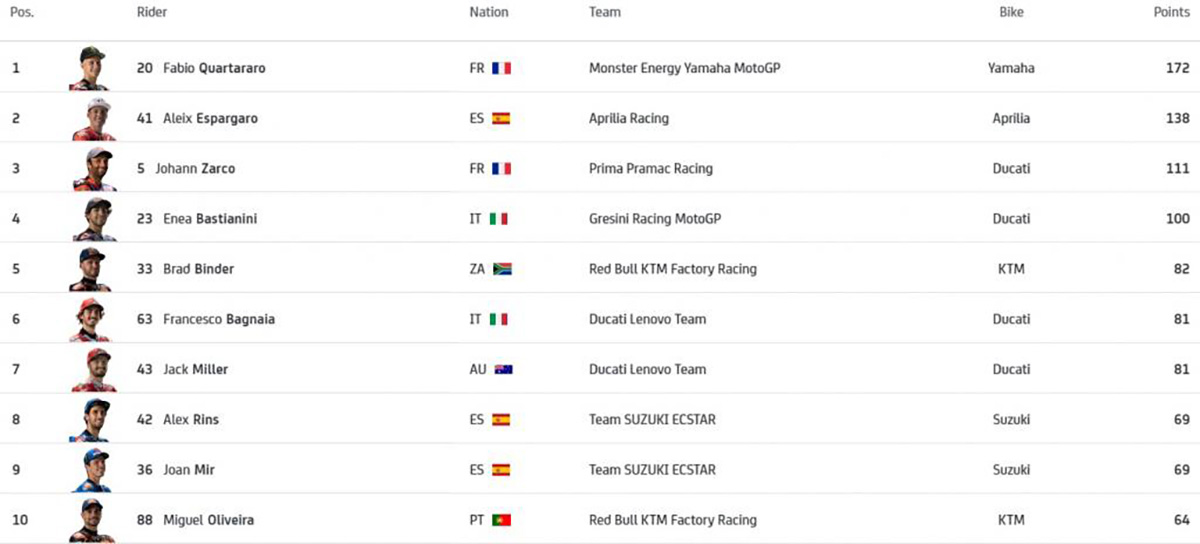Click the Italian flag beside Enea Bastianini
Screen dimensions: 1200x544
(x=498, y=219)
